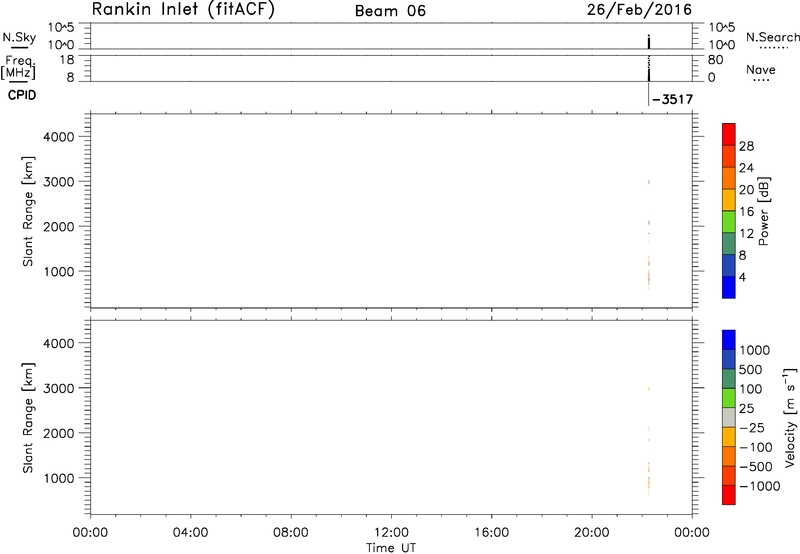This screenshot has height=554, width=800.
Task: Pick the bright blue Power swatch below 4
Action: point(729,287)
